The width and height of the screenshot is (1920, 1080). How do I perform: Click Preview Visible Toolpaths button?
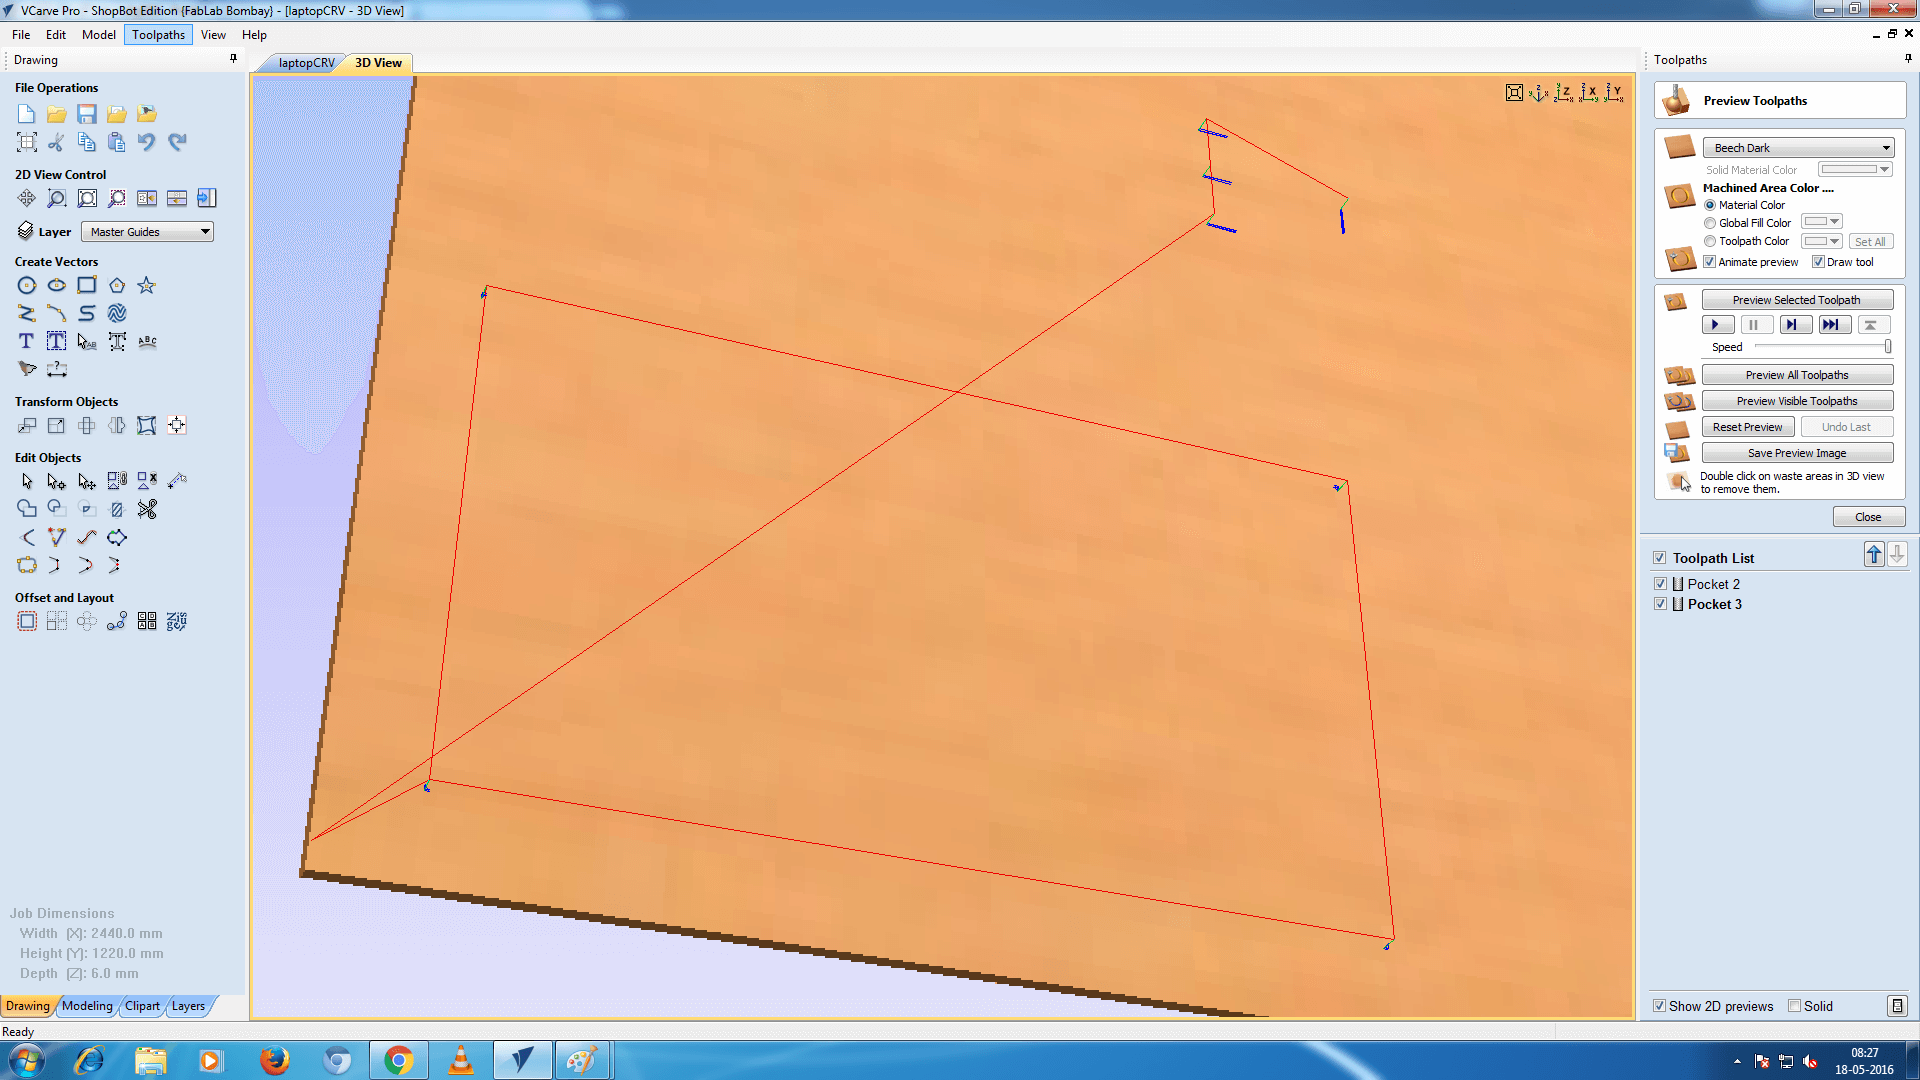1797,401
